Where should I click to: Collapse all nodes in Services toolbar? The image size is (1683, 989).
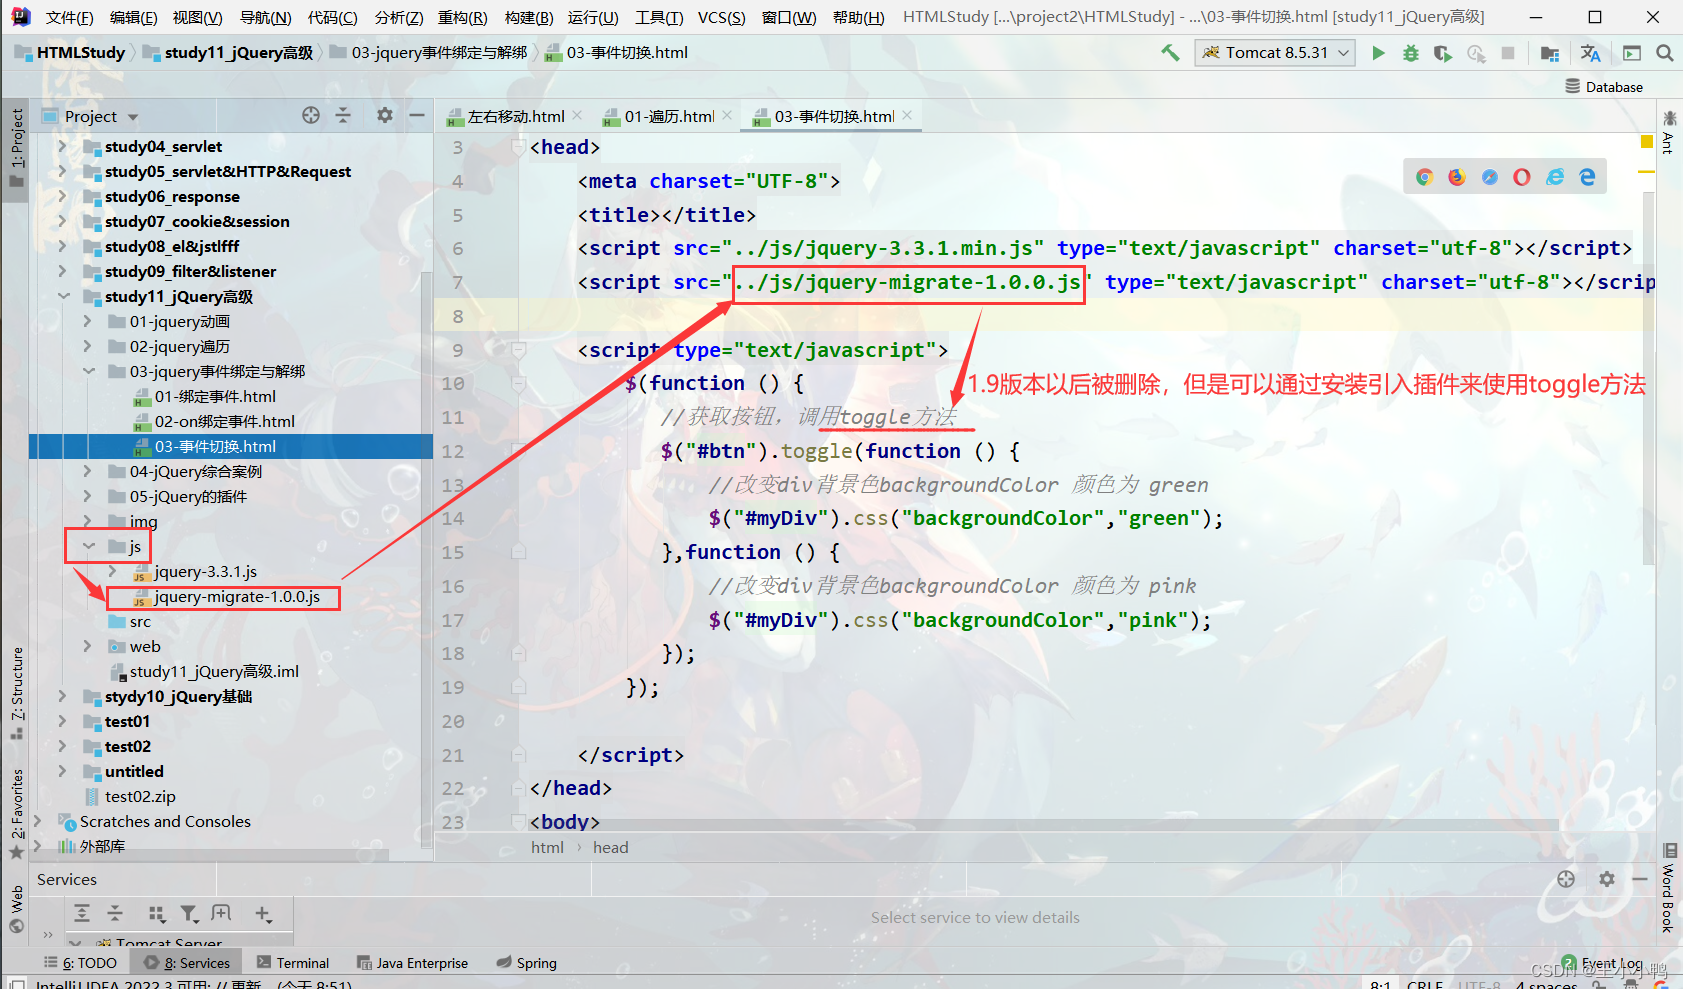click(x=115, y=913)
